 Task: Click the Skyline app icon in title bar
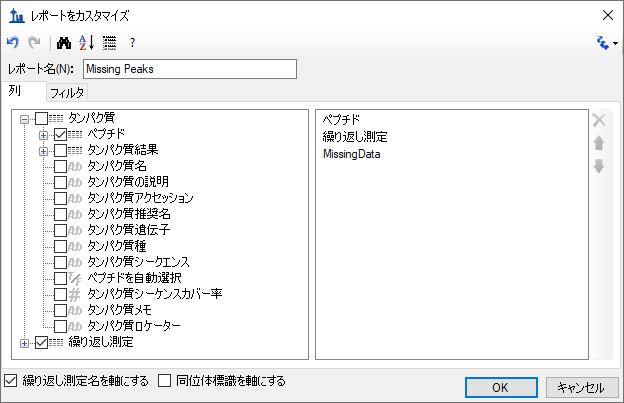[17, 16]
